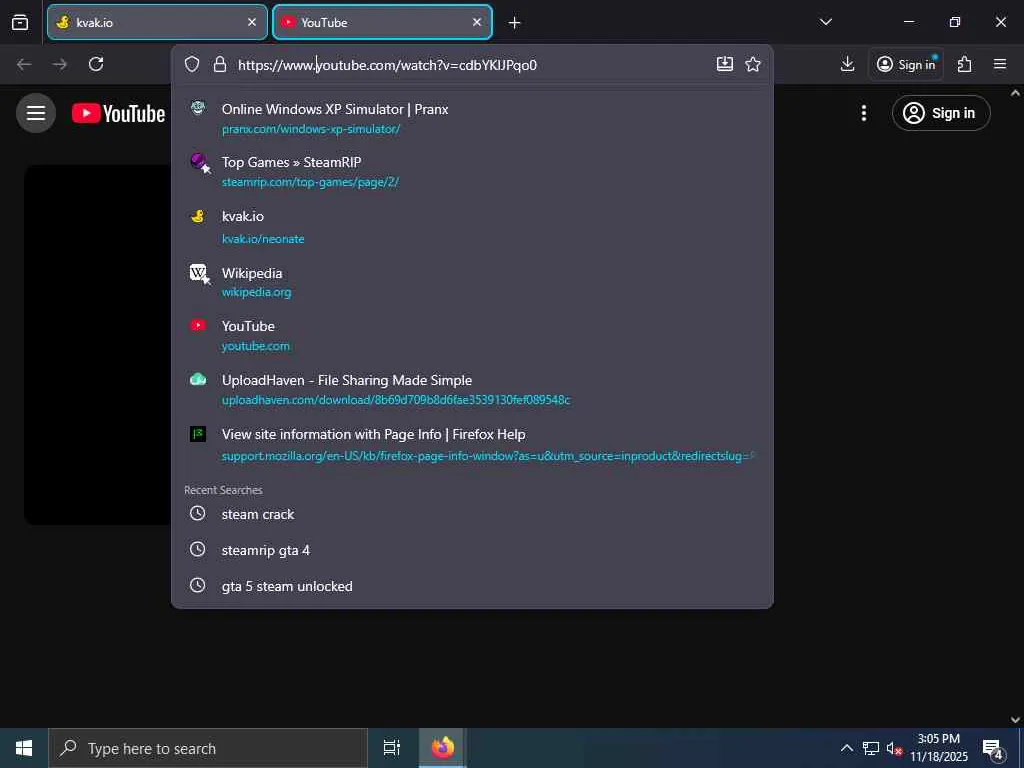The height and width of the screenshot is (768, 1024).
Task: Open the support.mozilla.org URL
Action: (488, 456)
